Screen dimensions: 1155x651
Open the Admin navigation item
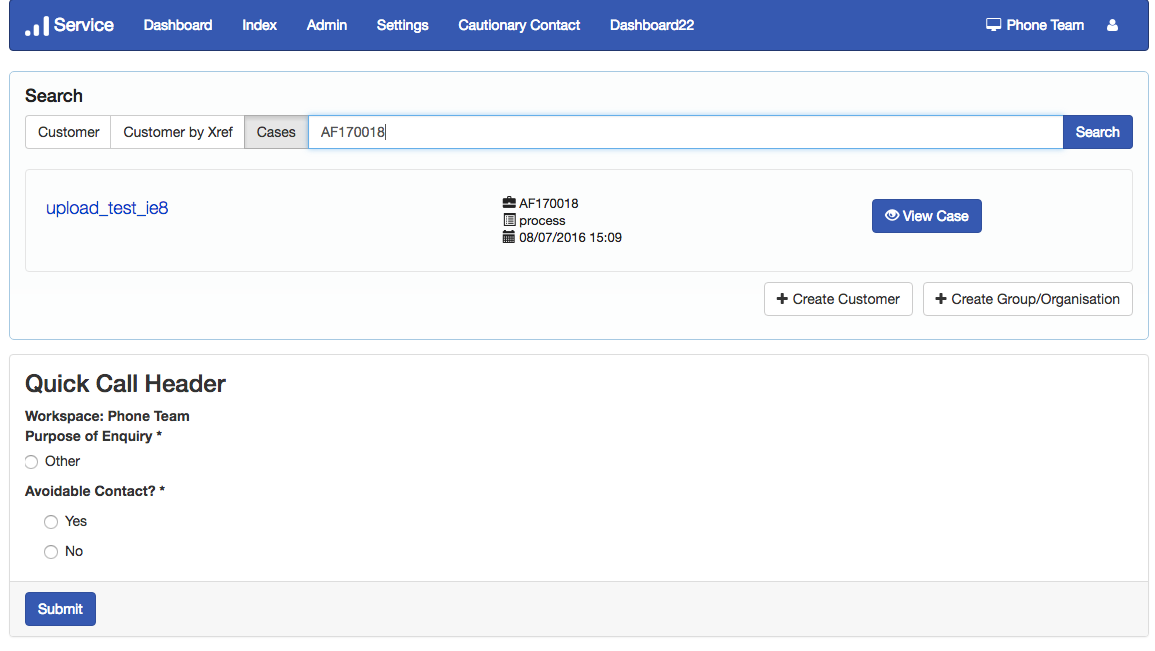point(326,25)
